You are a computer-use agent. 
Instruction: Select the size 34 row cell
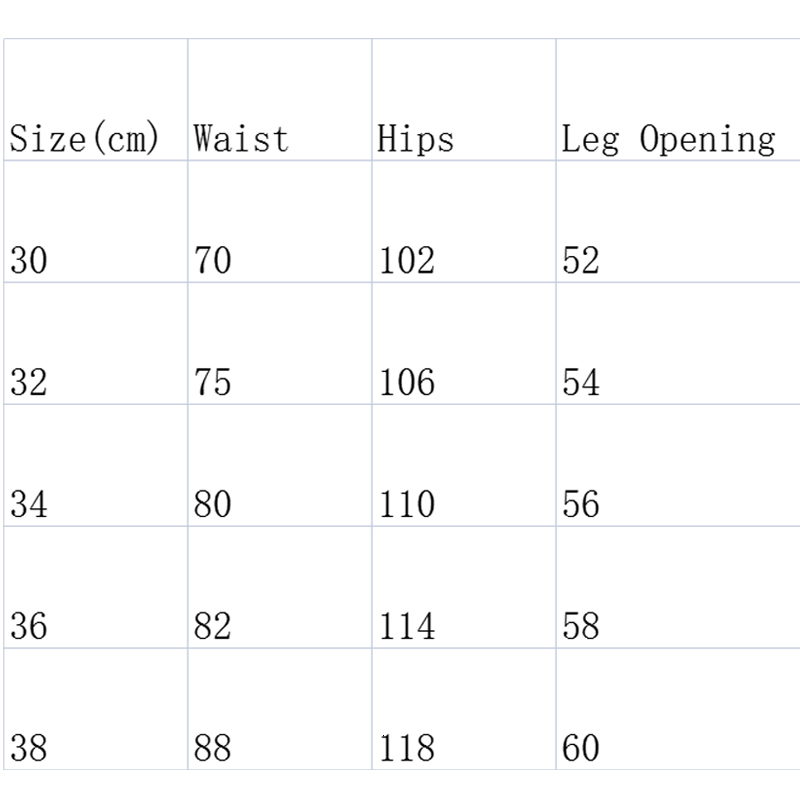coord(28,505)
